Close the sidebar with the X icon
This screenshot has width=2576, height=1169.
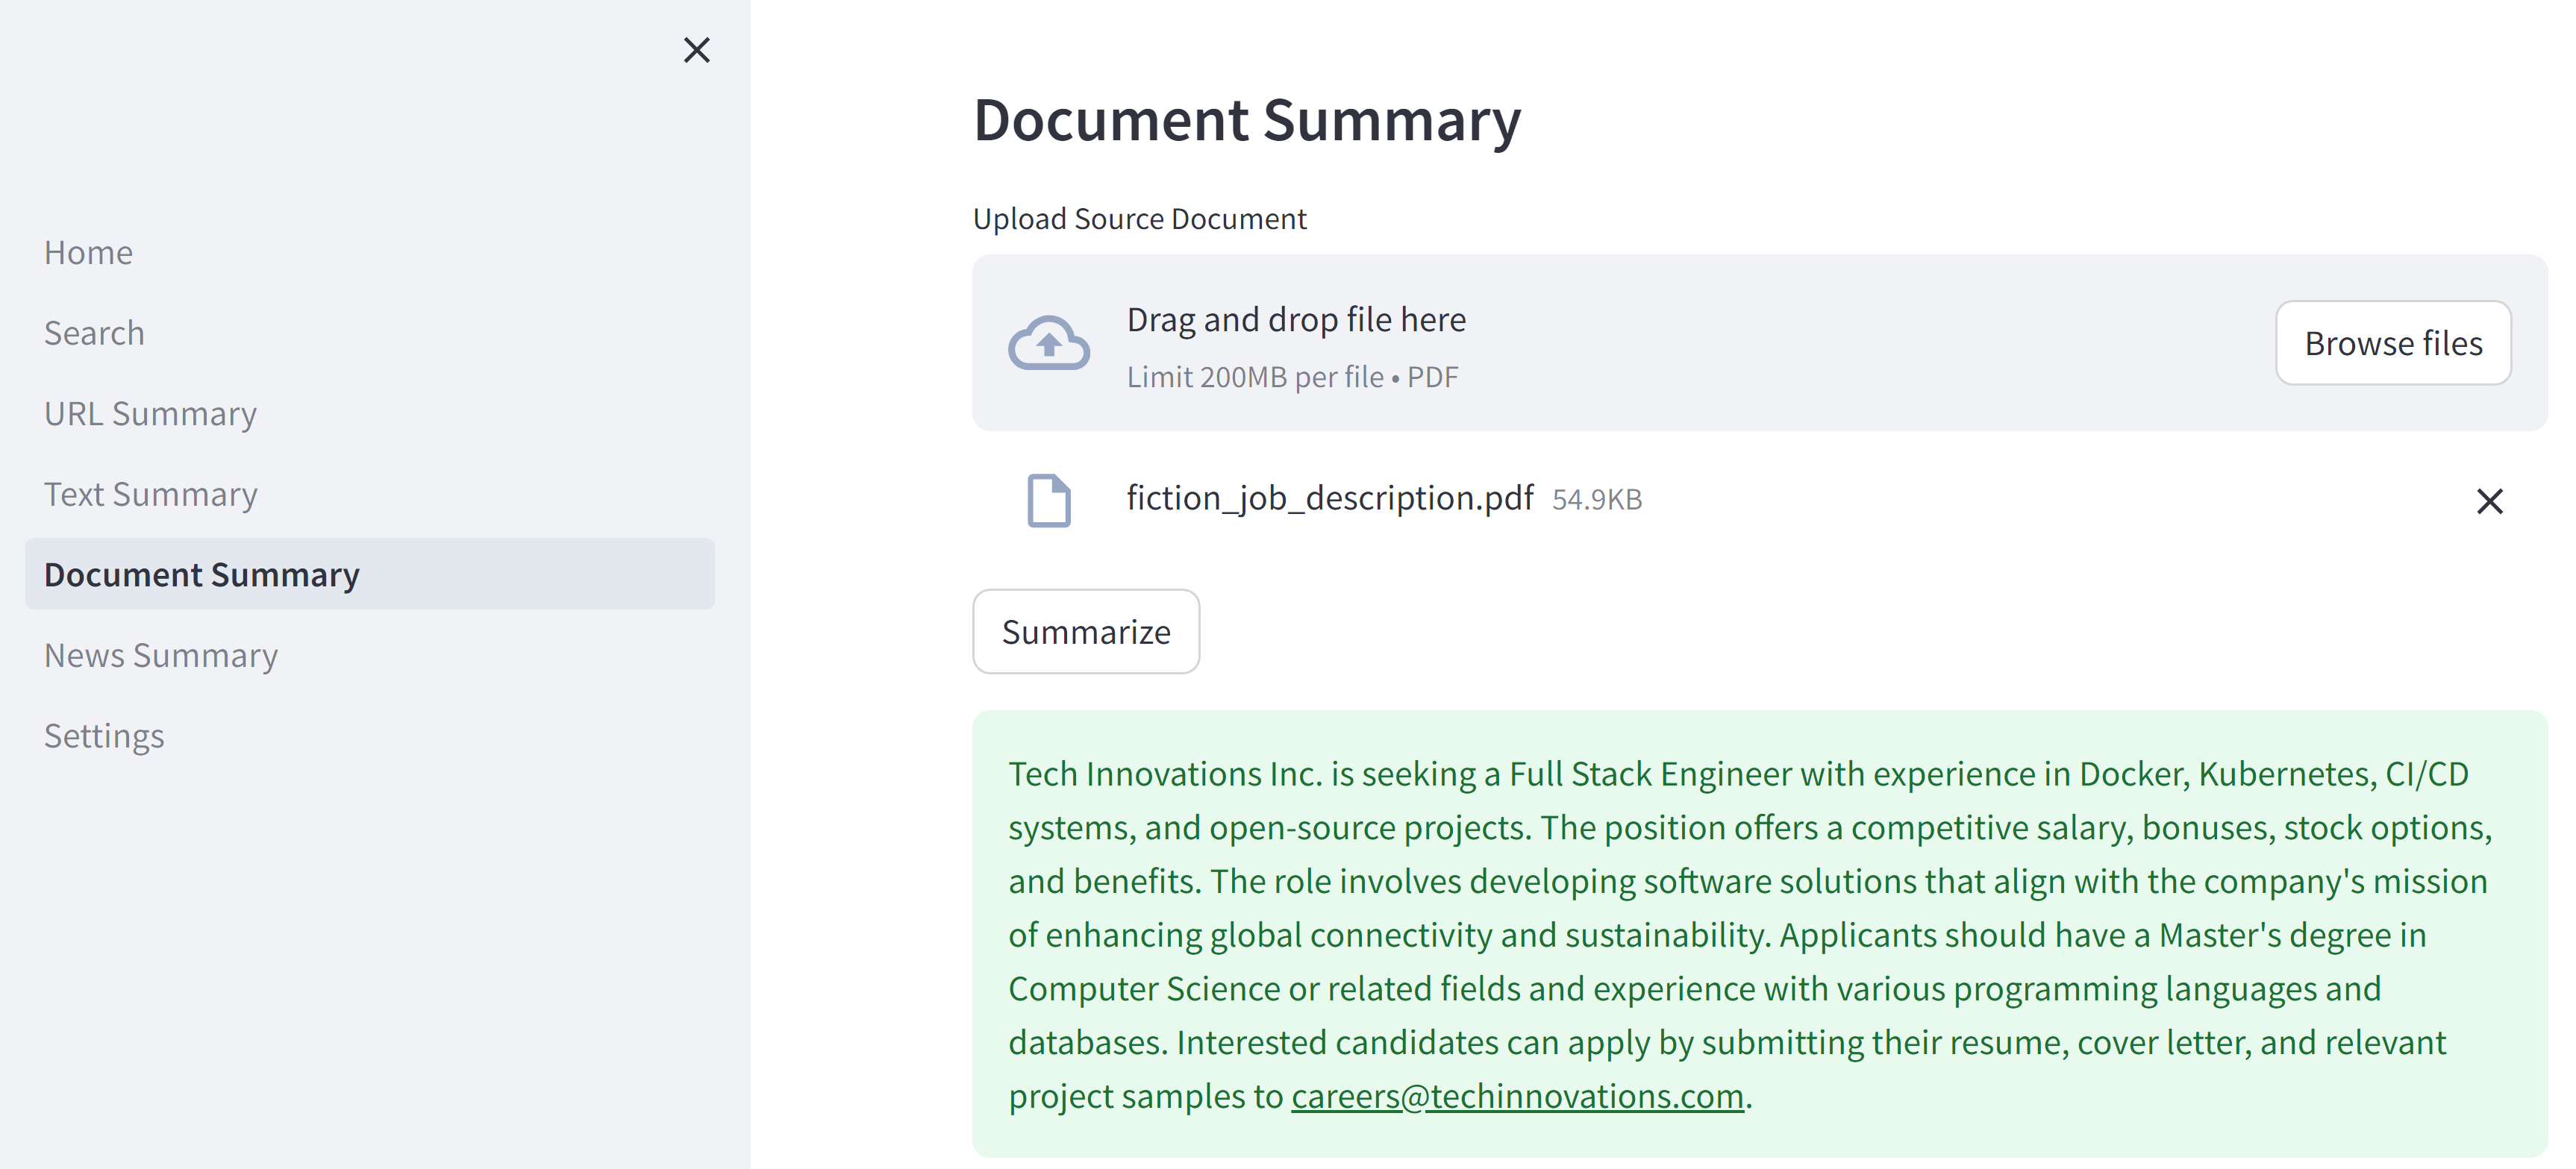[x=696, y=50]
